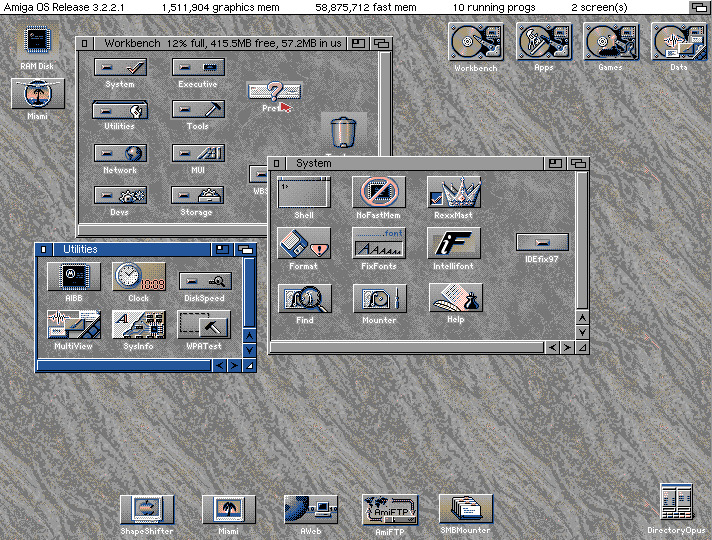Image resolution: width=712 pixels, height=540 pixels.
Task: Select the Trashcan icon
Action: click(343, 132)
